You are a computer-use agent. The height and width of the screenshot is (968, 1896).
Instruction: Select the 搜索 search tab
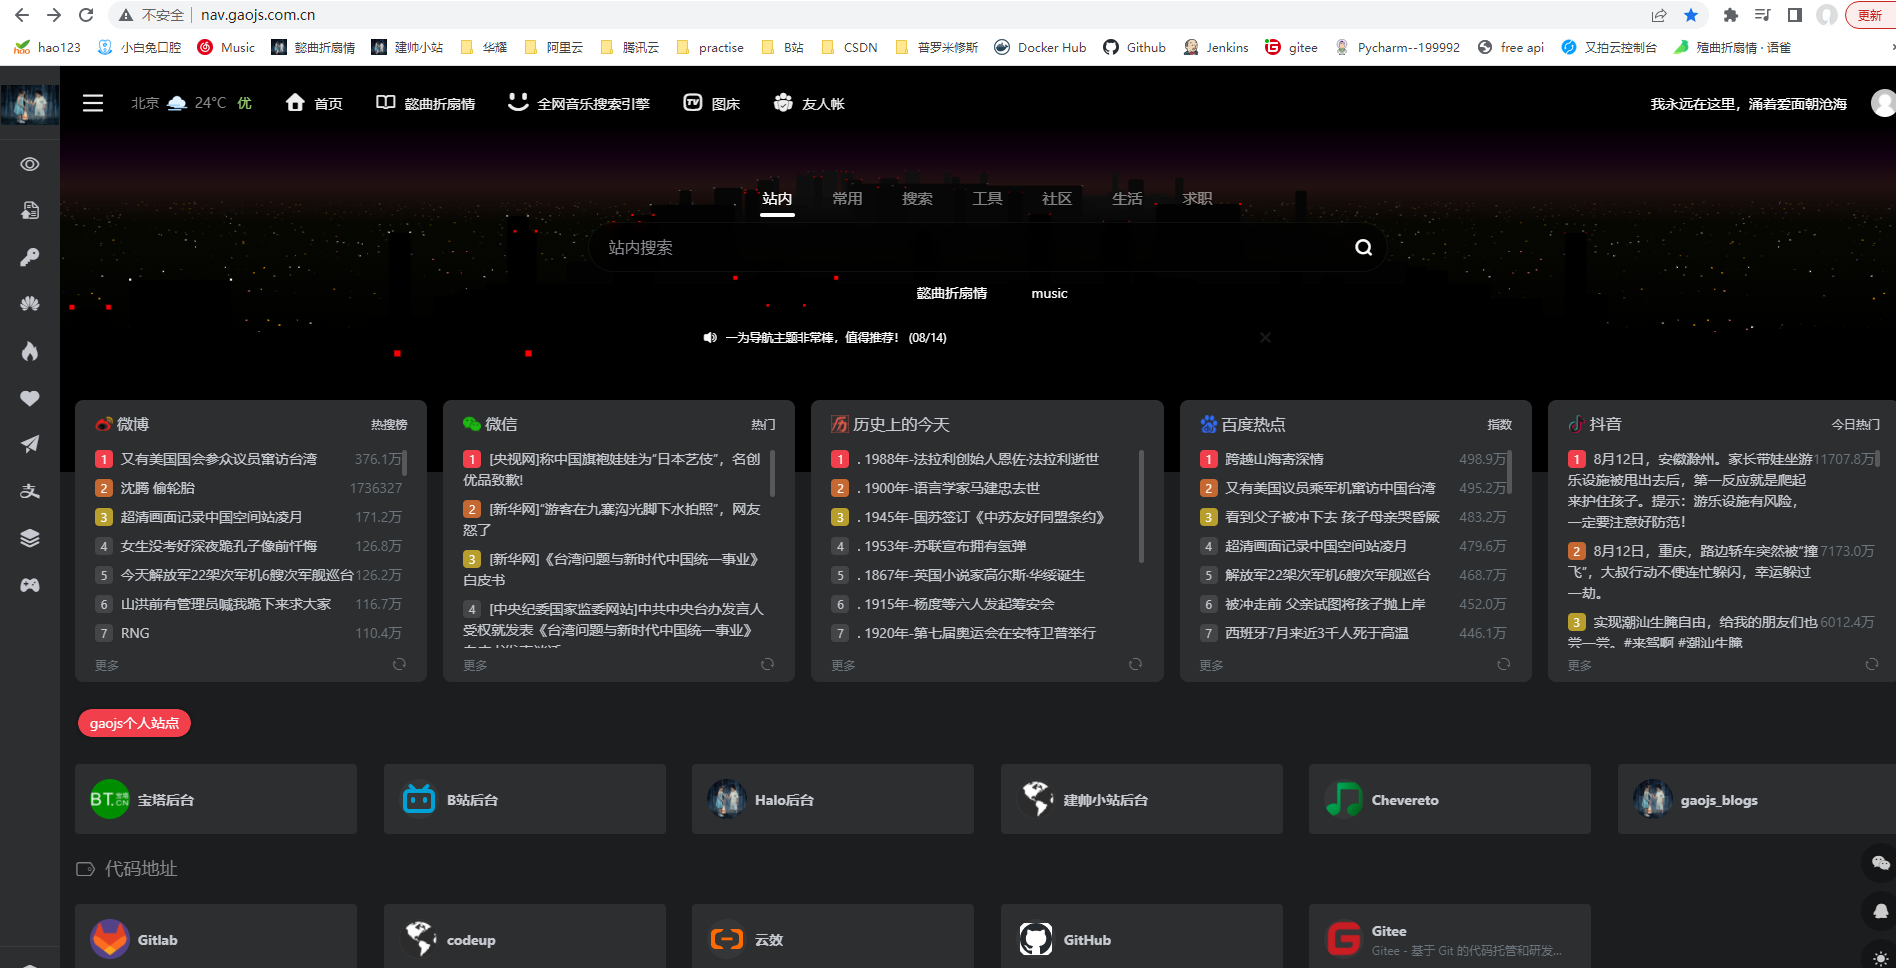(917, 199)
